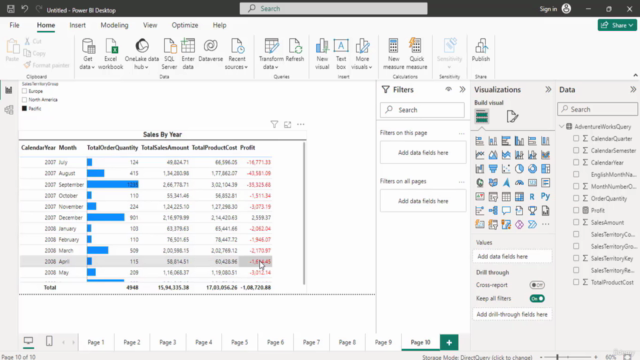Import from Excel workbook
The height and width of the screenshot is (360, 640).
[x=110, y=54]
